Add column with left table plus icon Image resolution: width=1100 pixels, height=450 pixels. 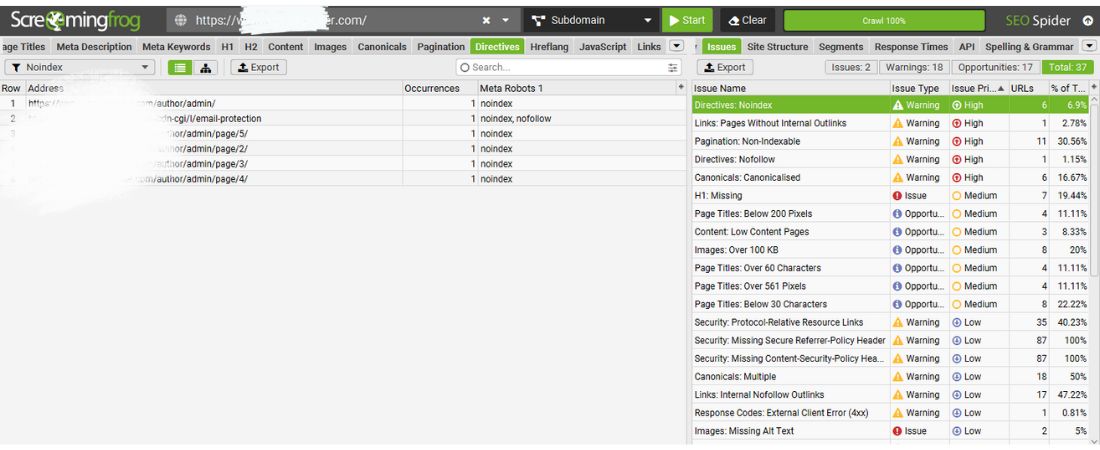[682, 88]
